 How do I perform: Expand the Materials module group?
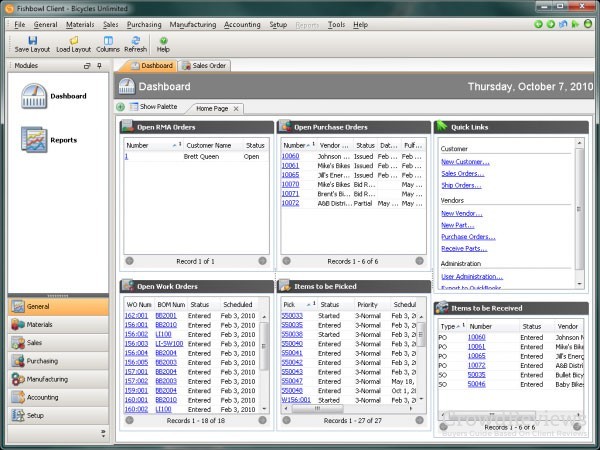click(40, 325)
